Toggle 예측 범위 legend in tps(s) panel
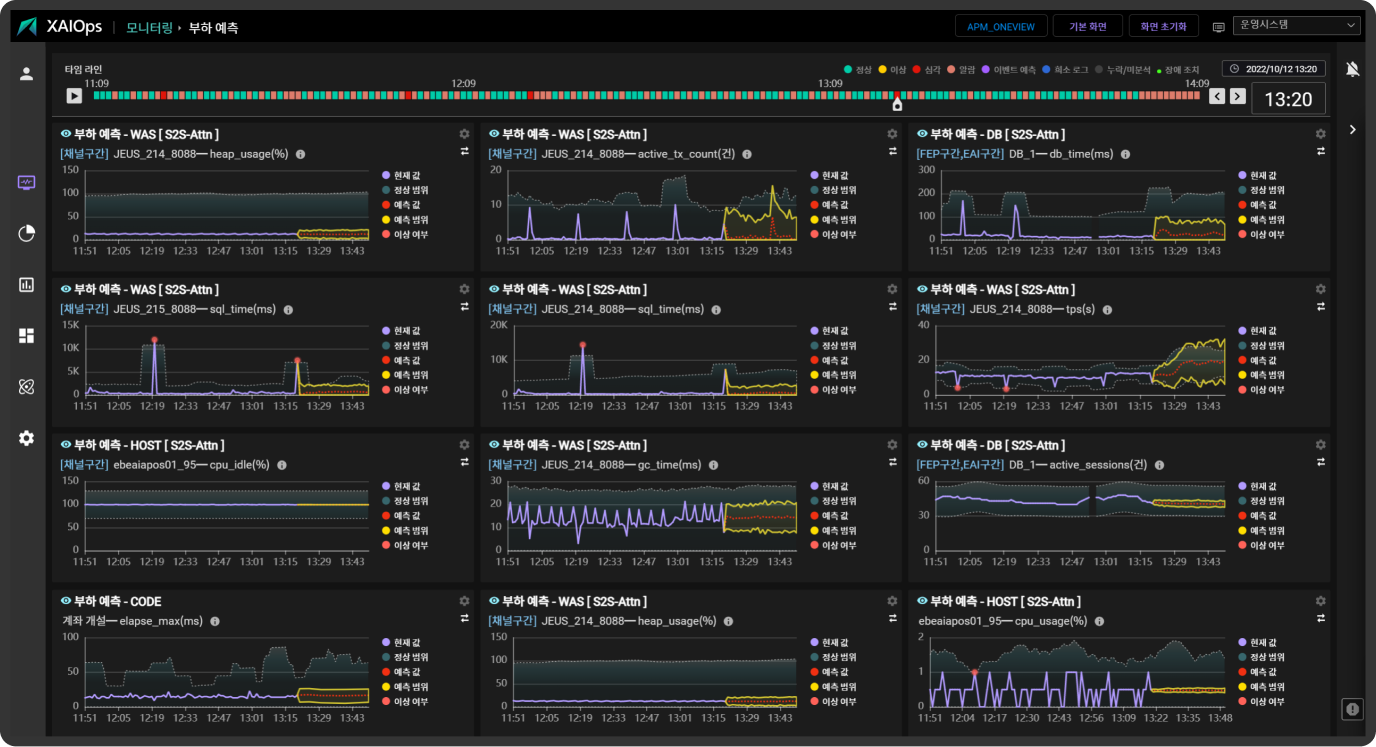The image size is (1376, 747). tap(1262, 375)
